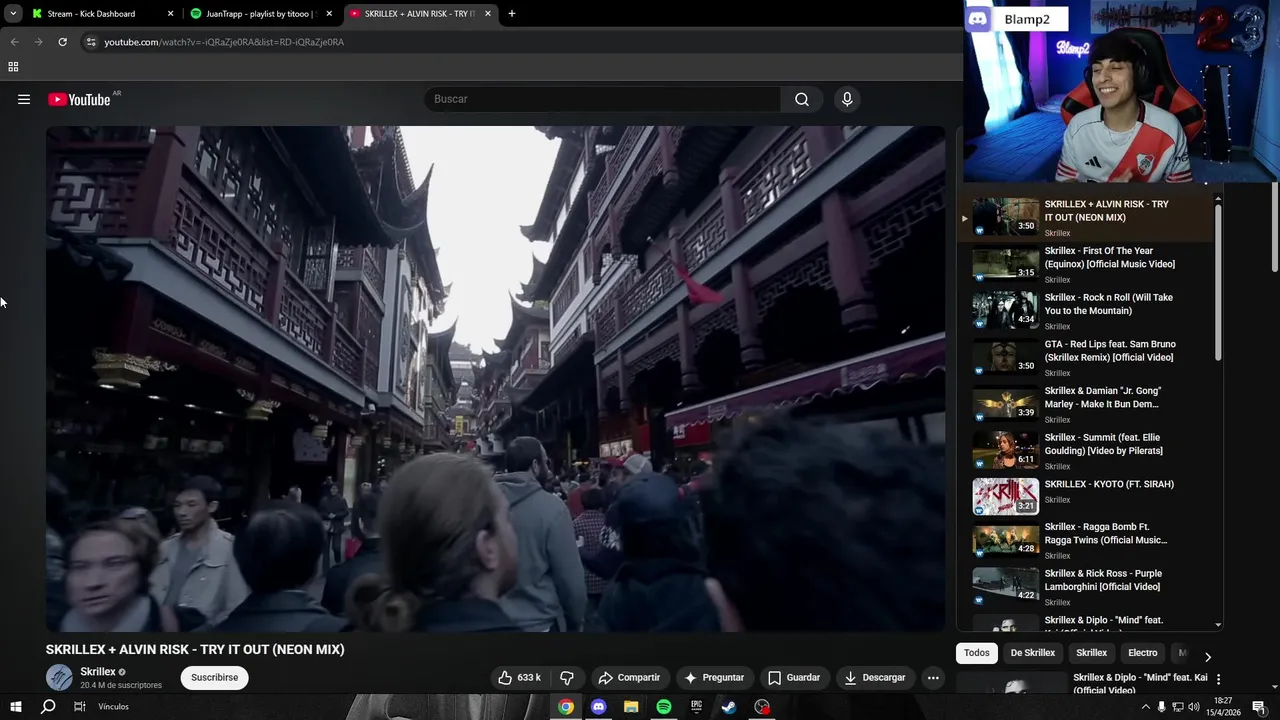Click the Preguntar button
Screen dimensions: 1280x720
(x=714, y=677)
